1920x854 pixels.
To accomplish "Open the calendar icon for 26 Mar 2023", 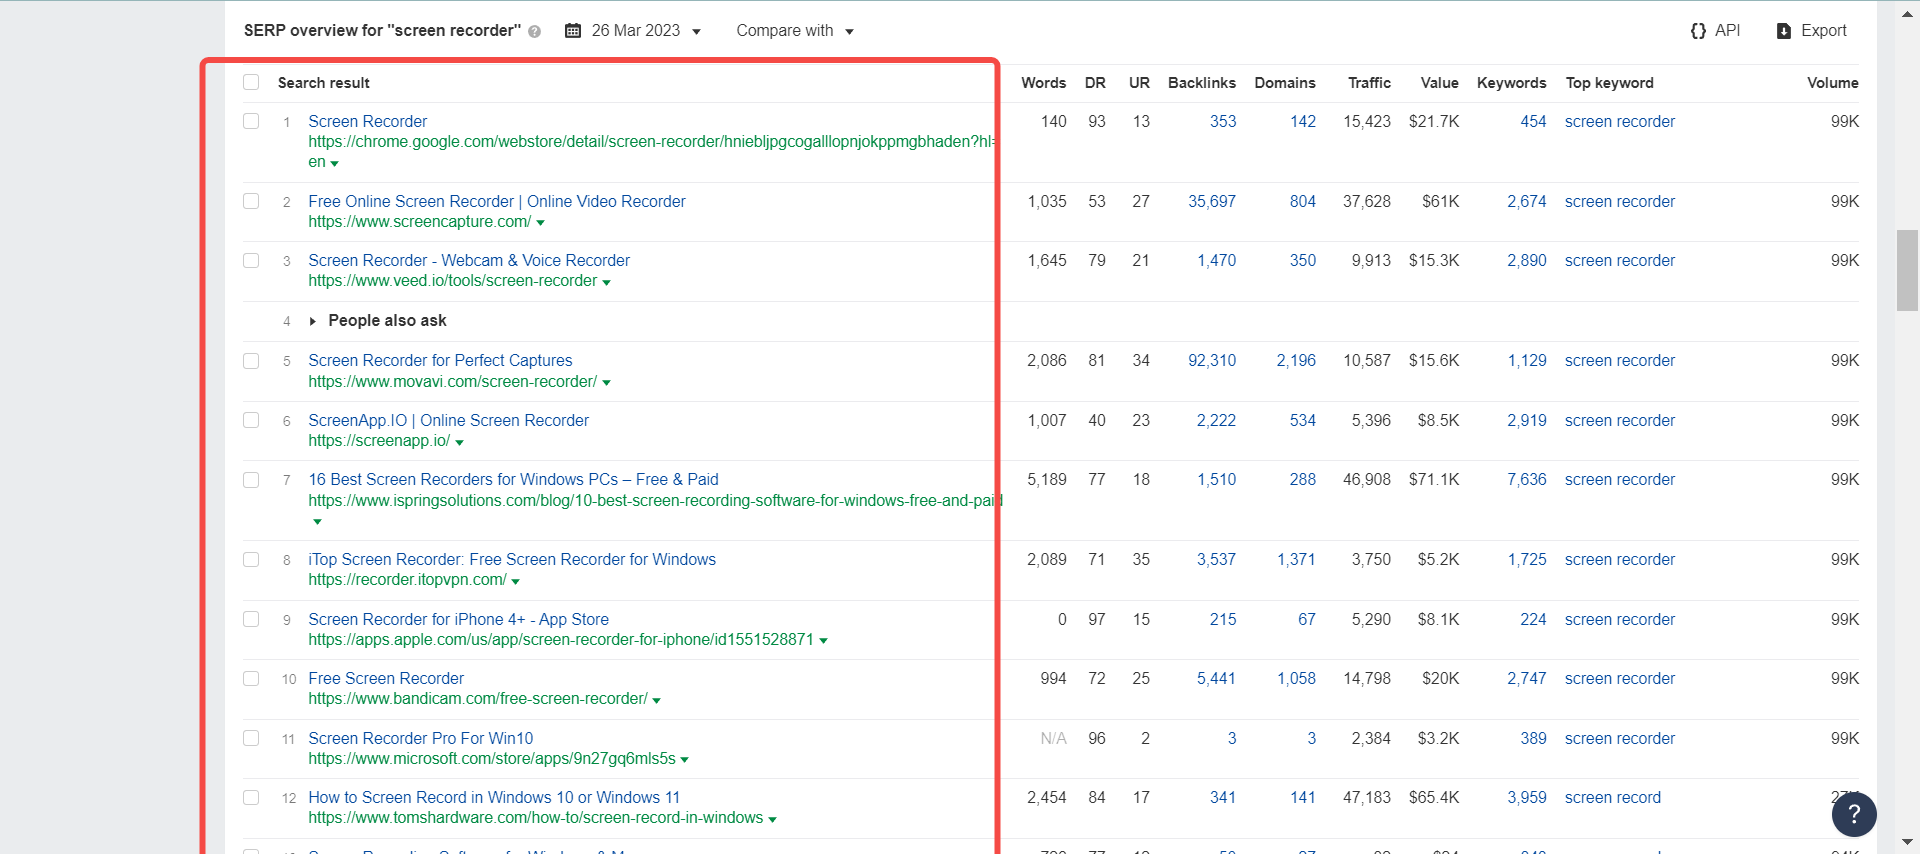I will 573,31.
